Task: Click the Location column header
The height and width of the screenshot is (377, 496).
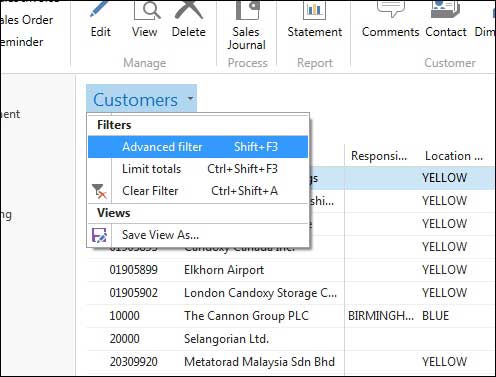Action: click(x=454, y=156)
